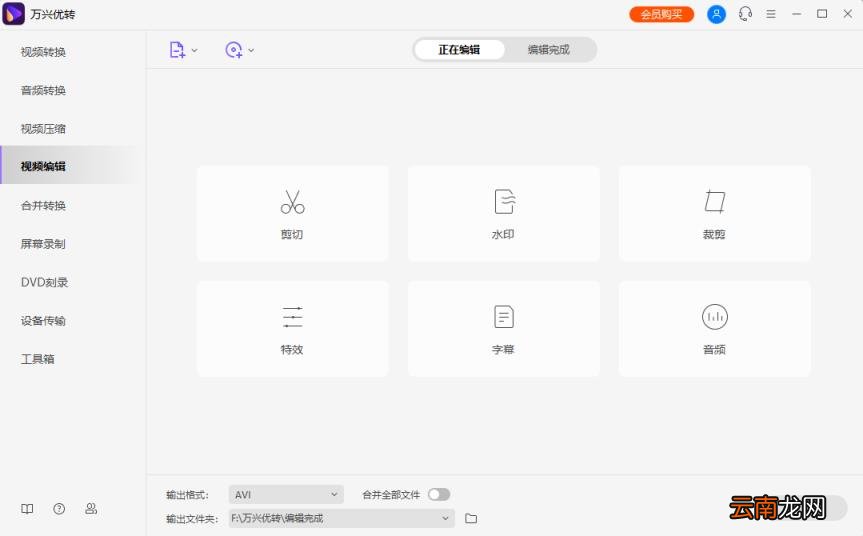Click the 裁剪 crop icon
Image resolution: width=863 pixels, height=536 pixels.
[x=714, y=201]
